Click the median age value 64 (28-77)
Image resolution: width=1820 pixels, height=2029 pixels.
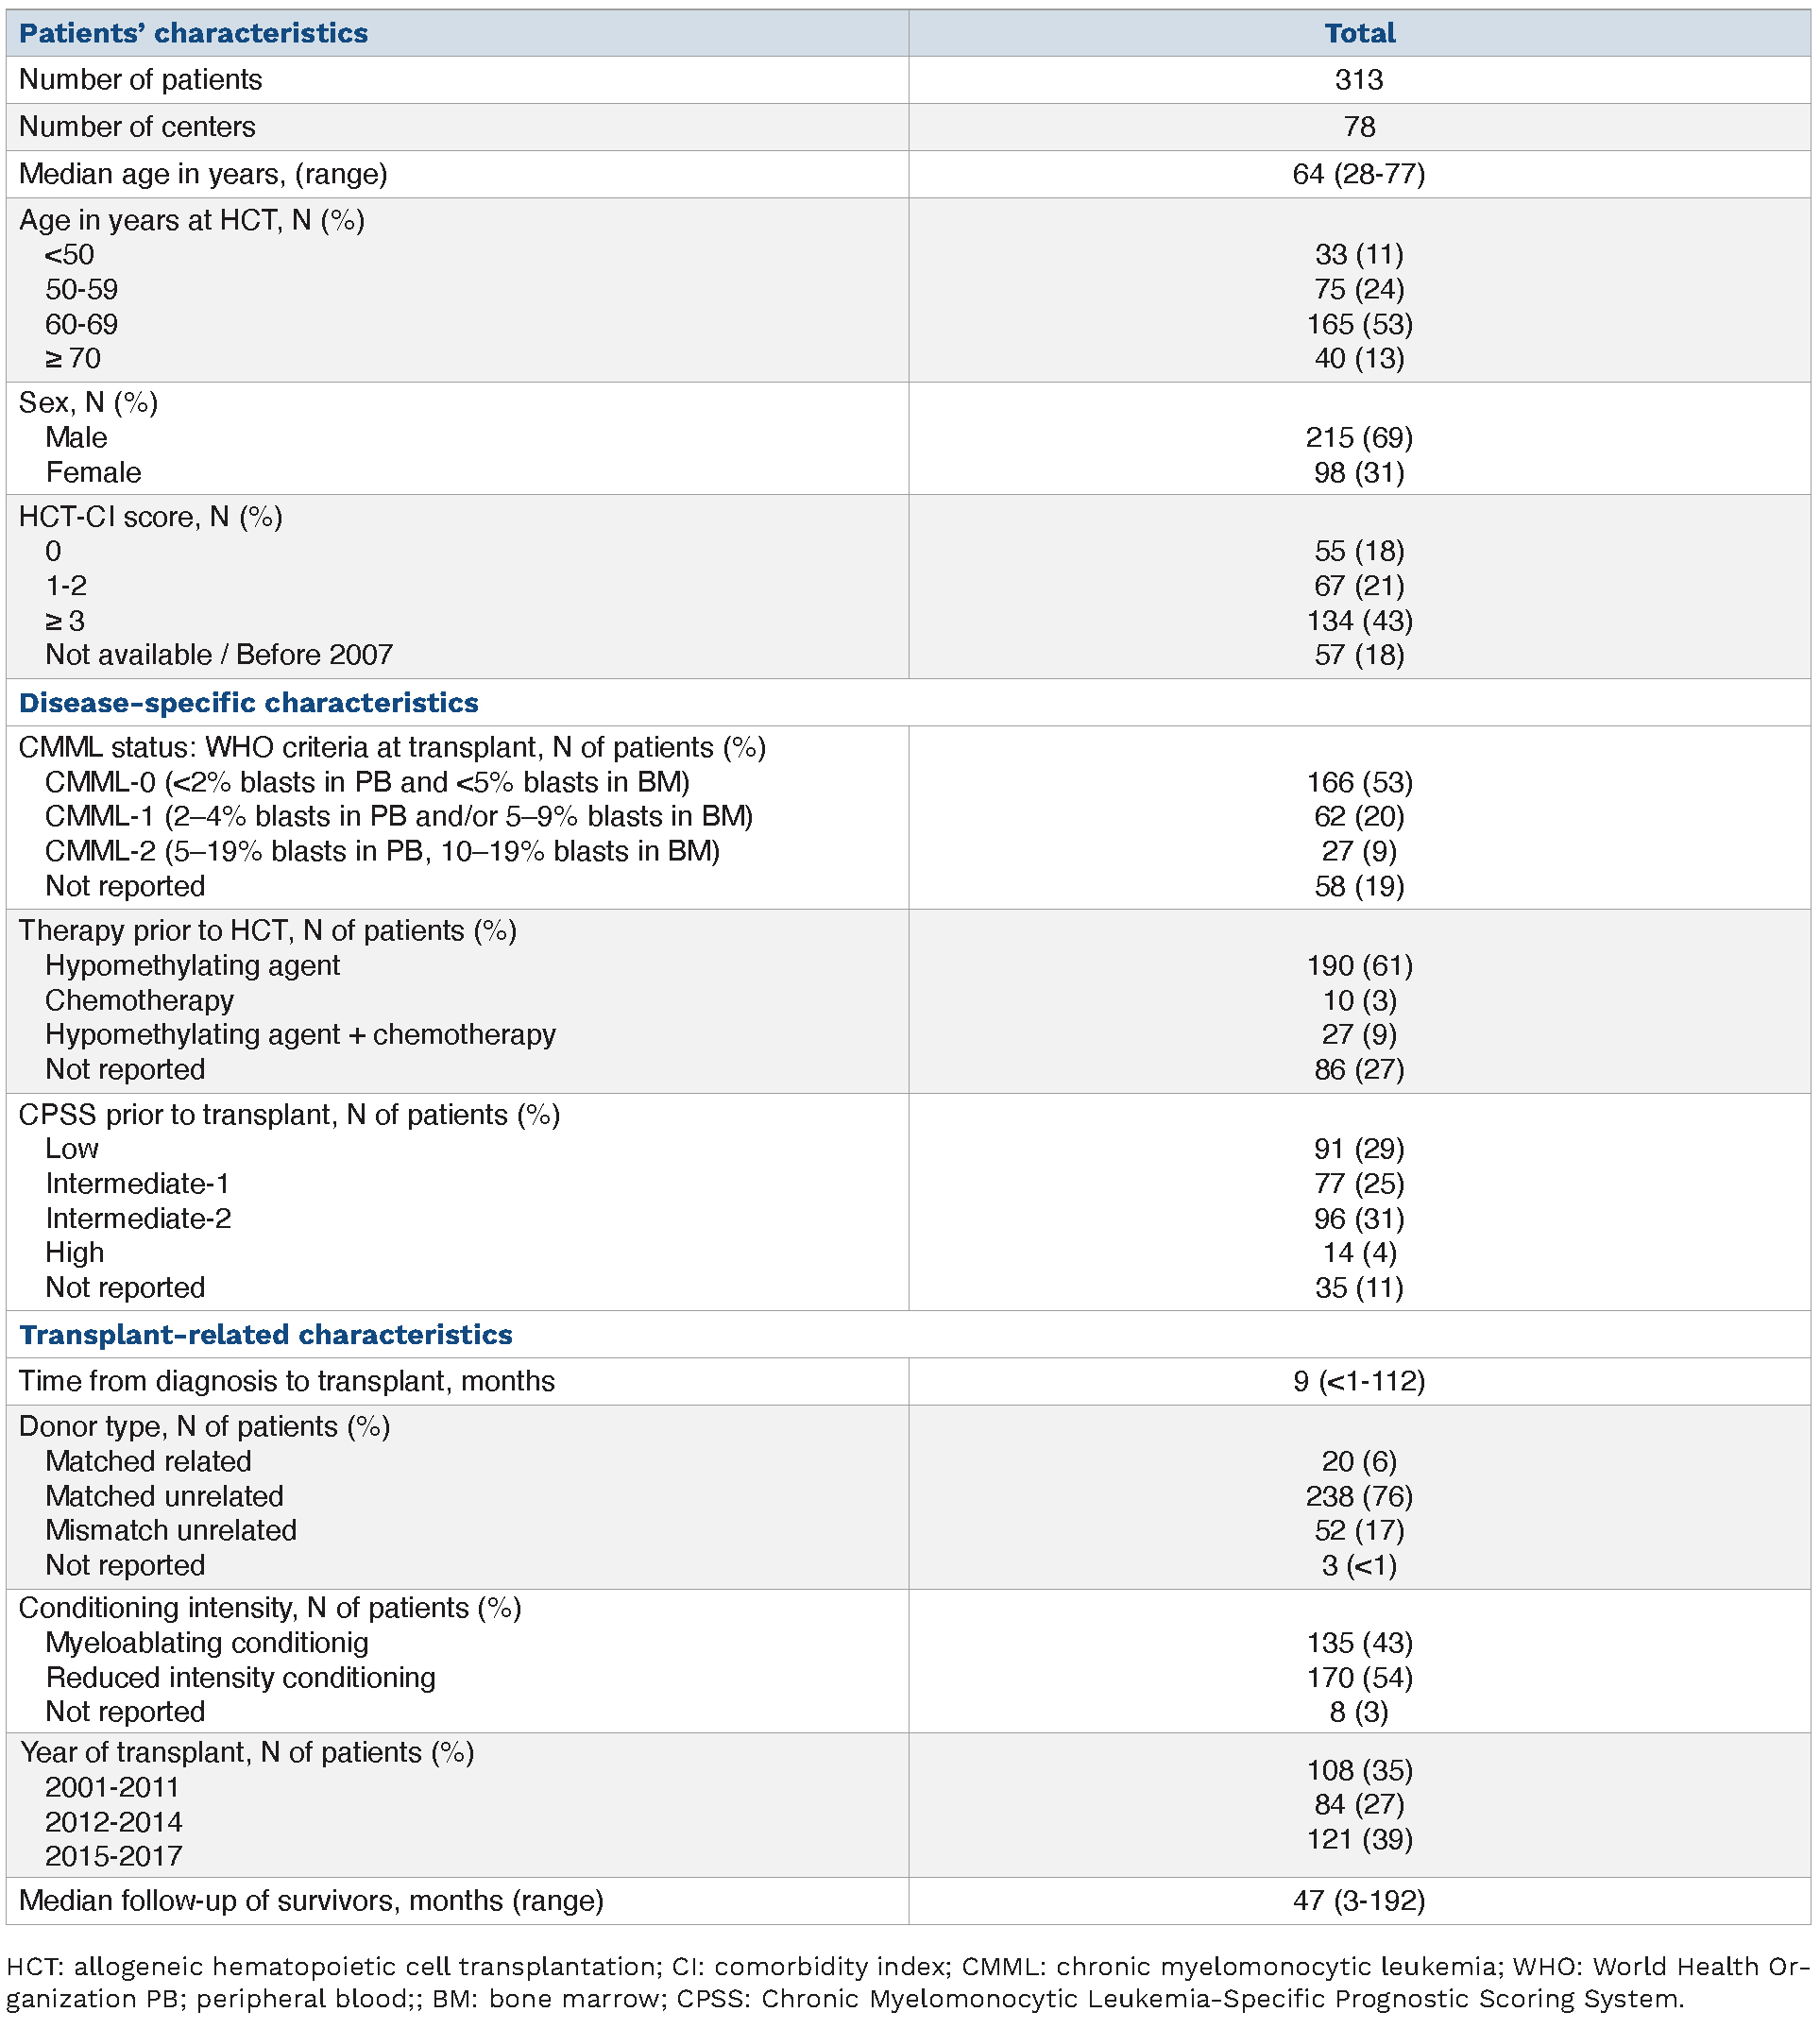coord(1358,174)
